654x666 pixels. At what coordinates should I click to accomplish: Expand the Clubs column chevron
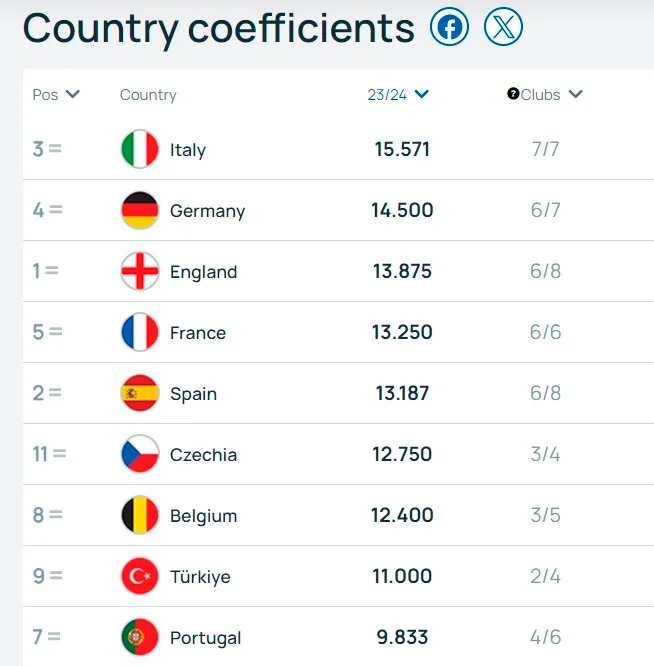(575, 95)
